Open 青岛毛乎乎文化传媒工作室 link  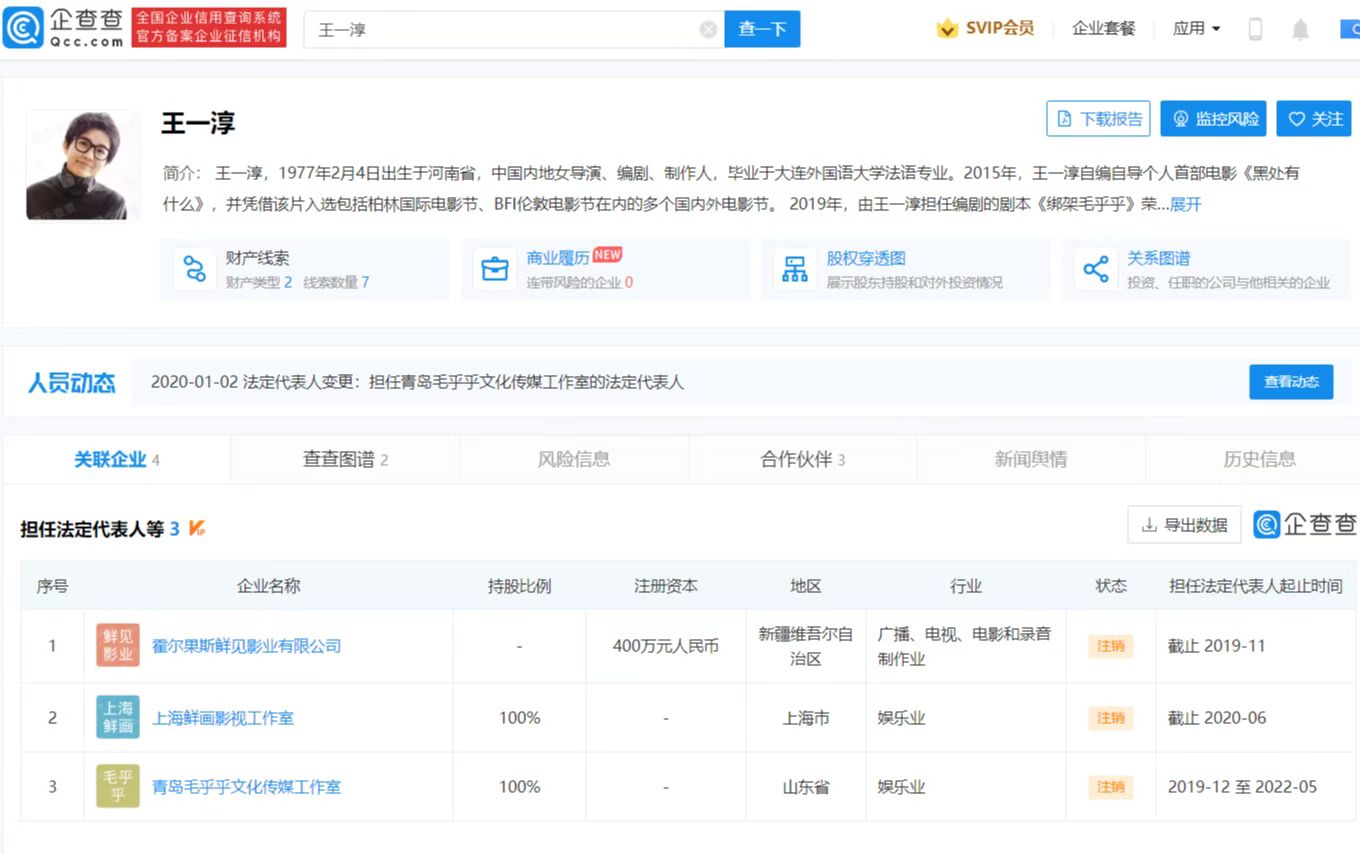tap(247, 787)
